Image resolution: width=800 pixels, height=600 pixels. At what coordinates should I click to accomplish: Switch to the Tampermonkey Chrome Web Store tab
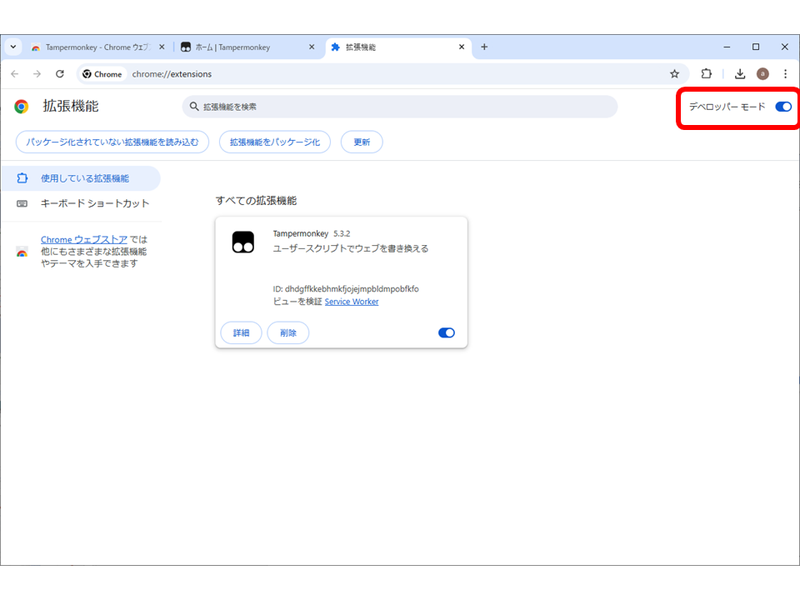97,47
